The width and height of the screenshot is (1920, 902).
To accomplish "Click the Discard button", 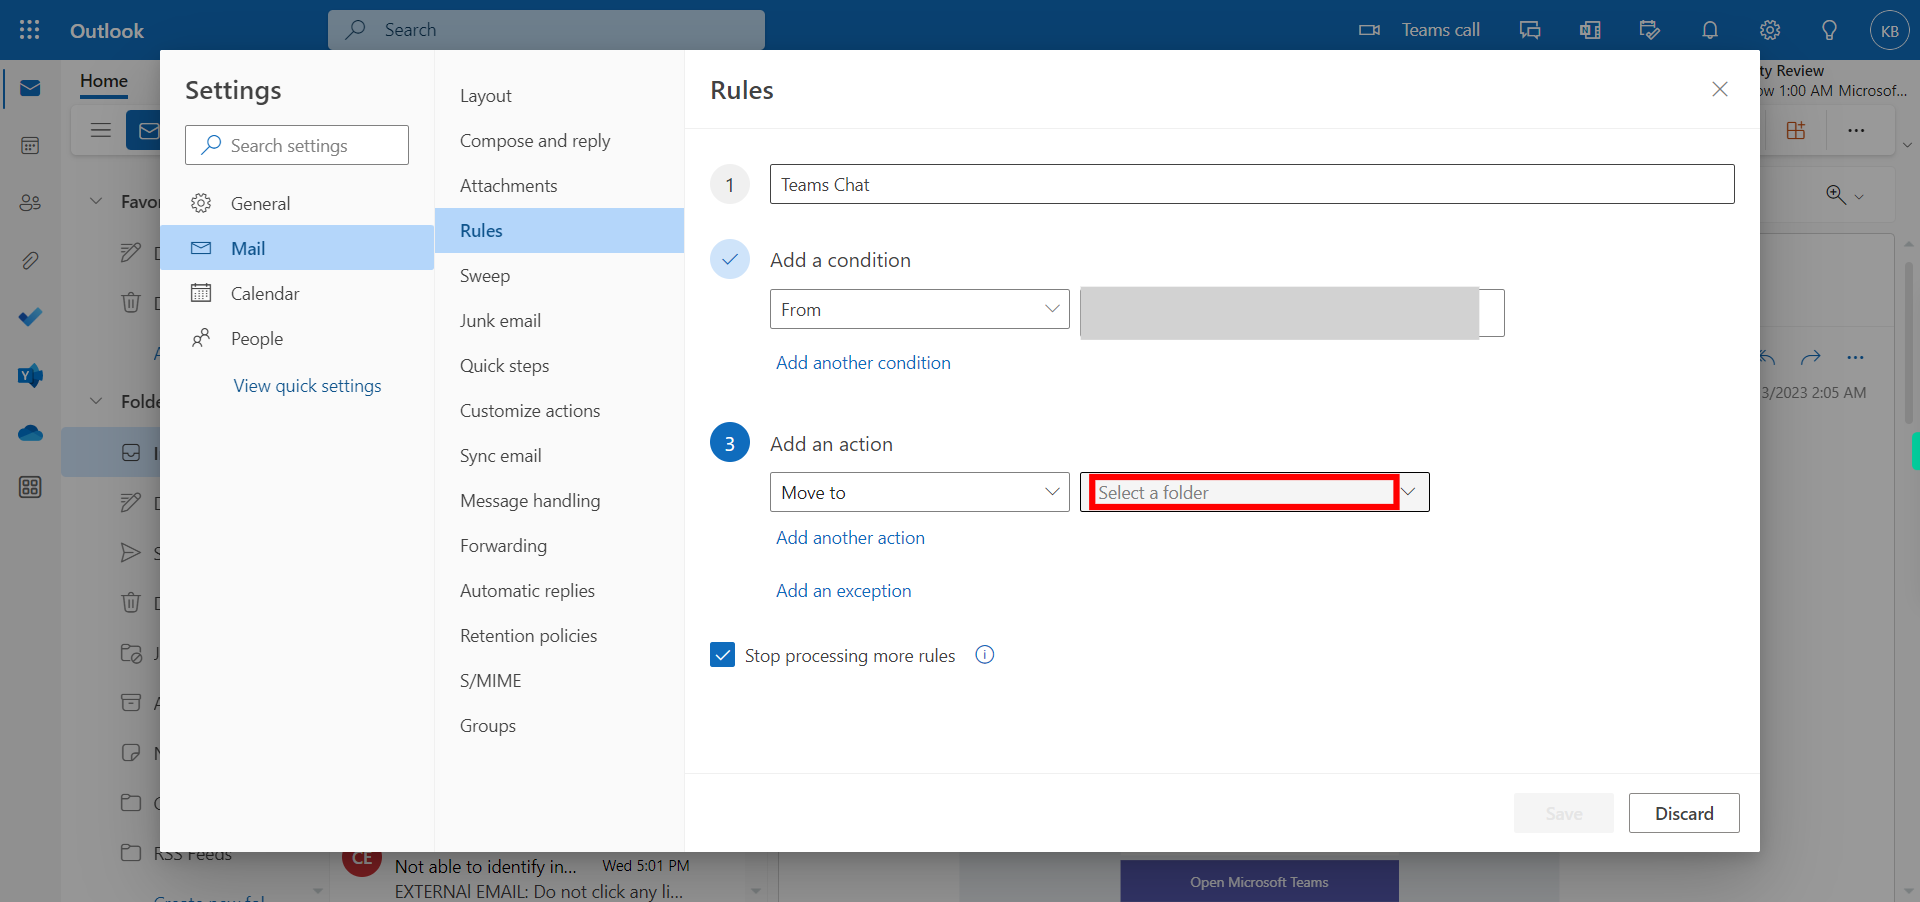I will (1684, 813).
